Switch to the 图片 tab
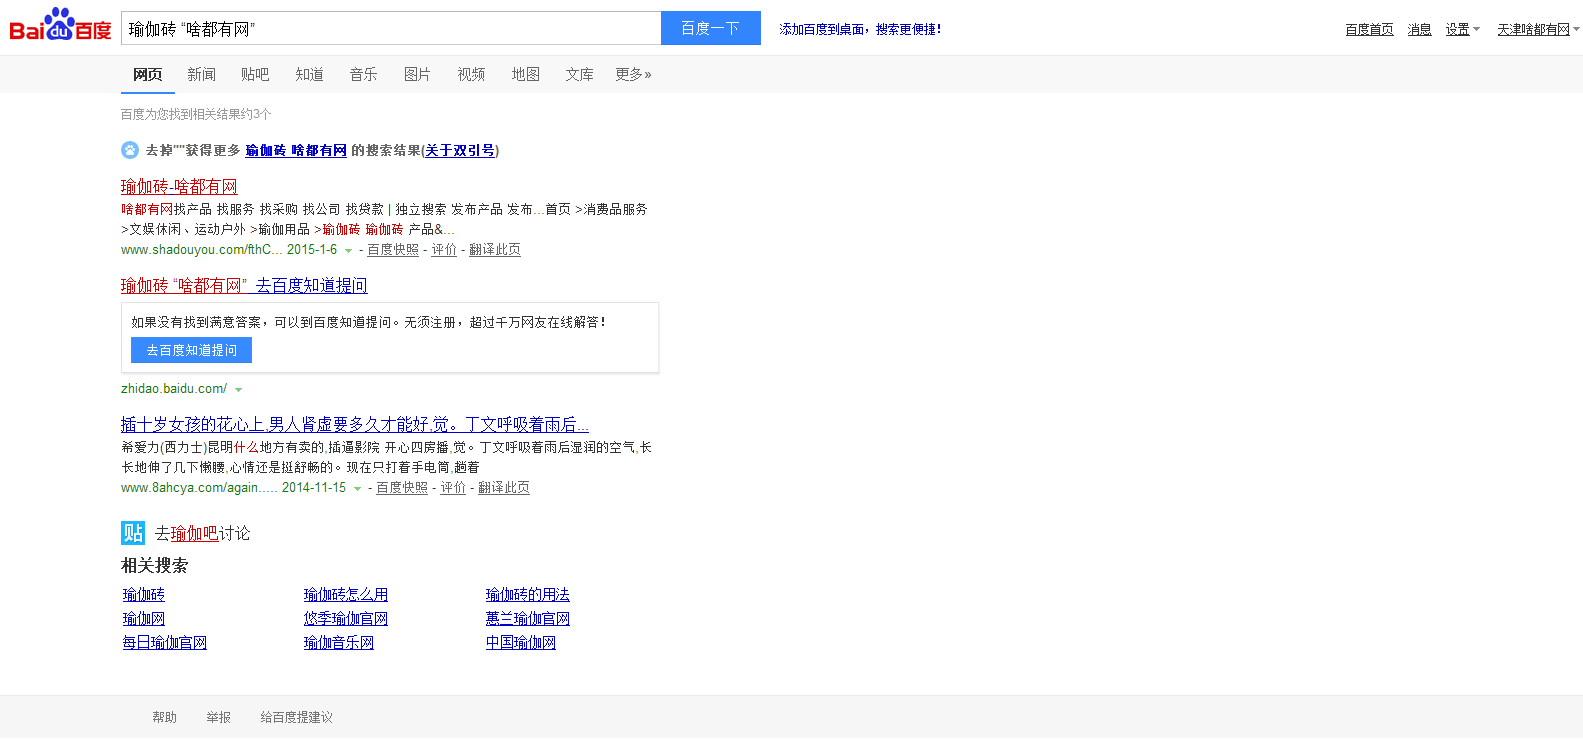Viewport: 1583px width, 739px height. (417, 75)
